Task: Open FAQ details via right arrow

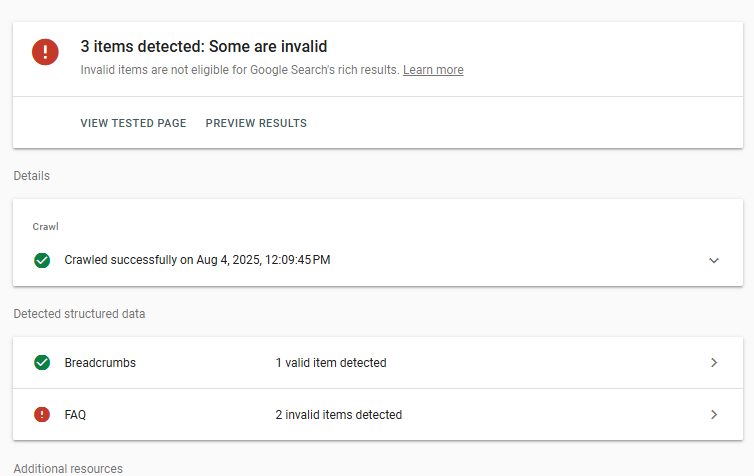Action: click(x=714, y=414)
